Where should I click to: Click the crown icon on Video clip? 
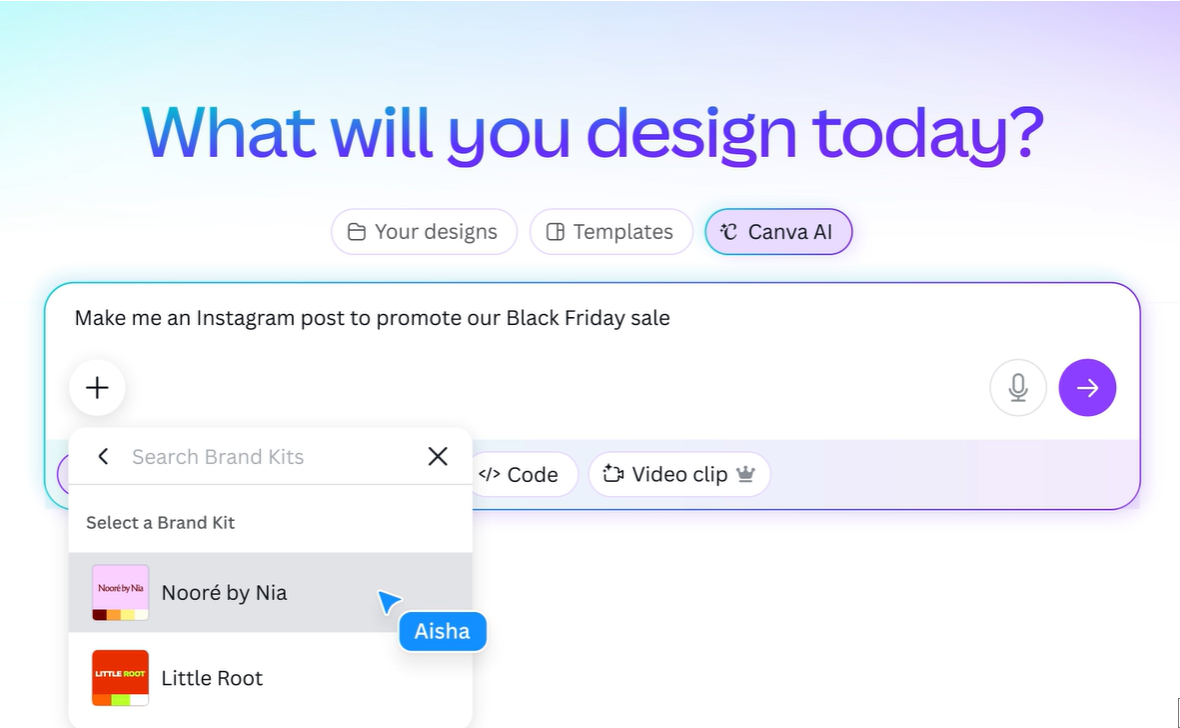744,474
